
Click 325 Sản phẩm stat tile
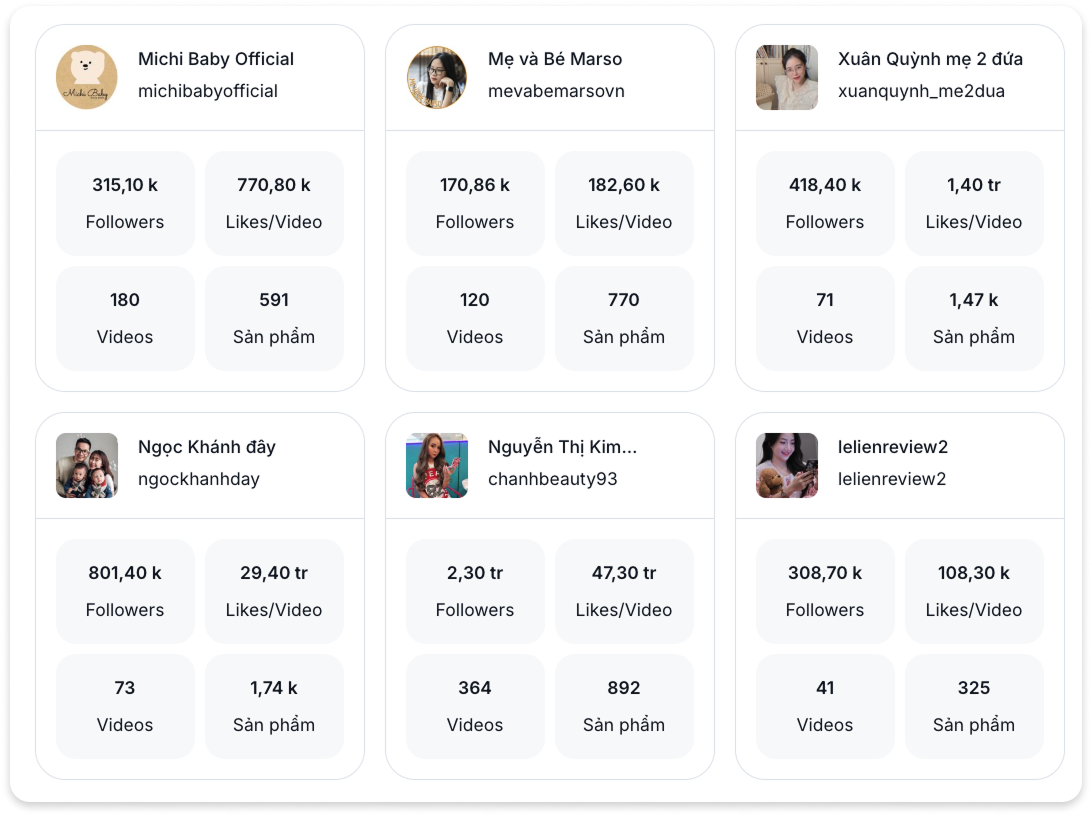[x=974, y=706]
